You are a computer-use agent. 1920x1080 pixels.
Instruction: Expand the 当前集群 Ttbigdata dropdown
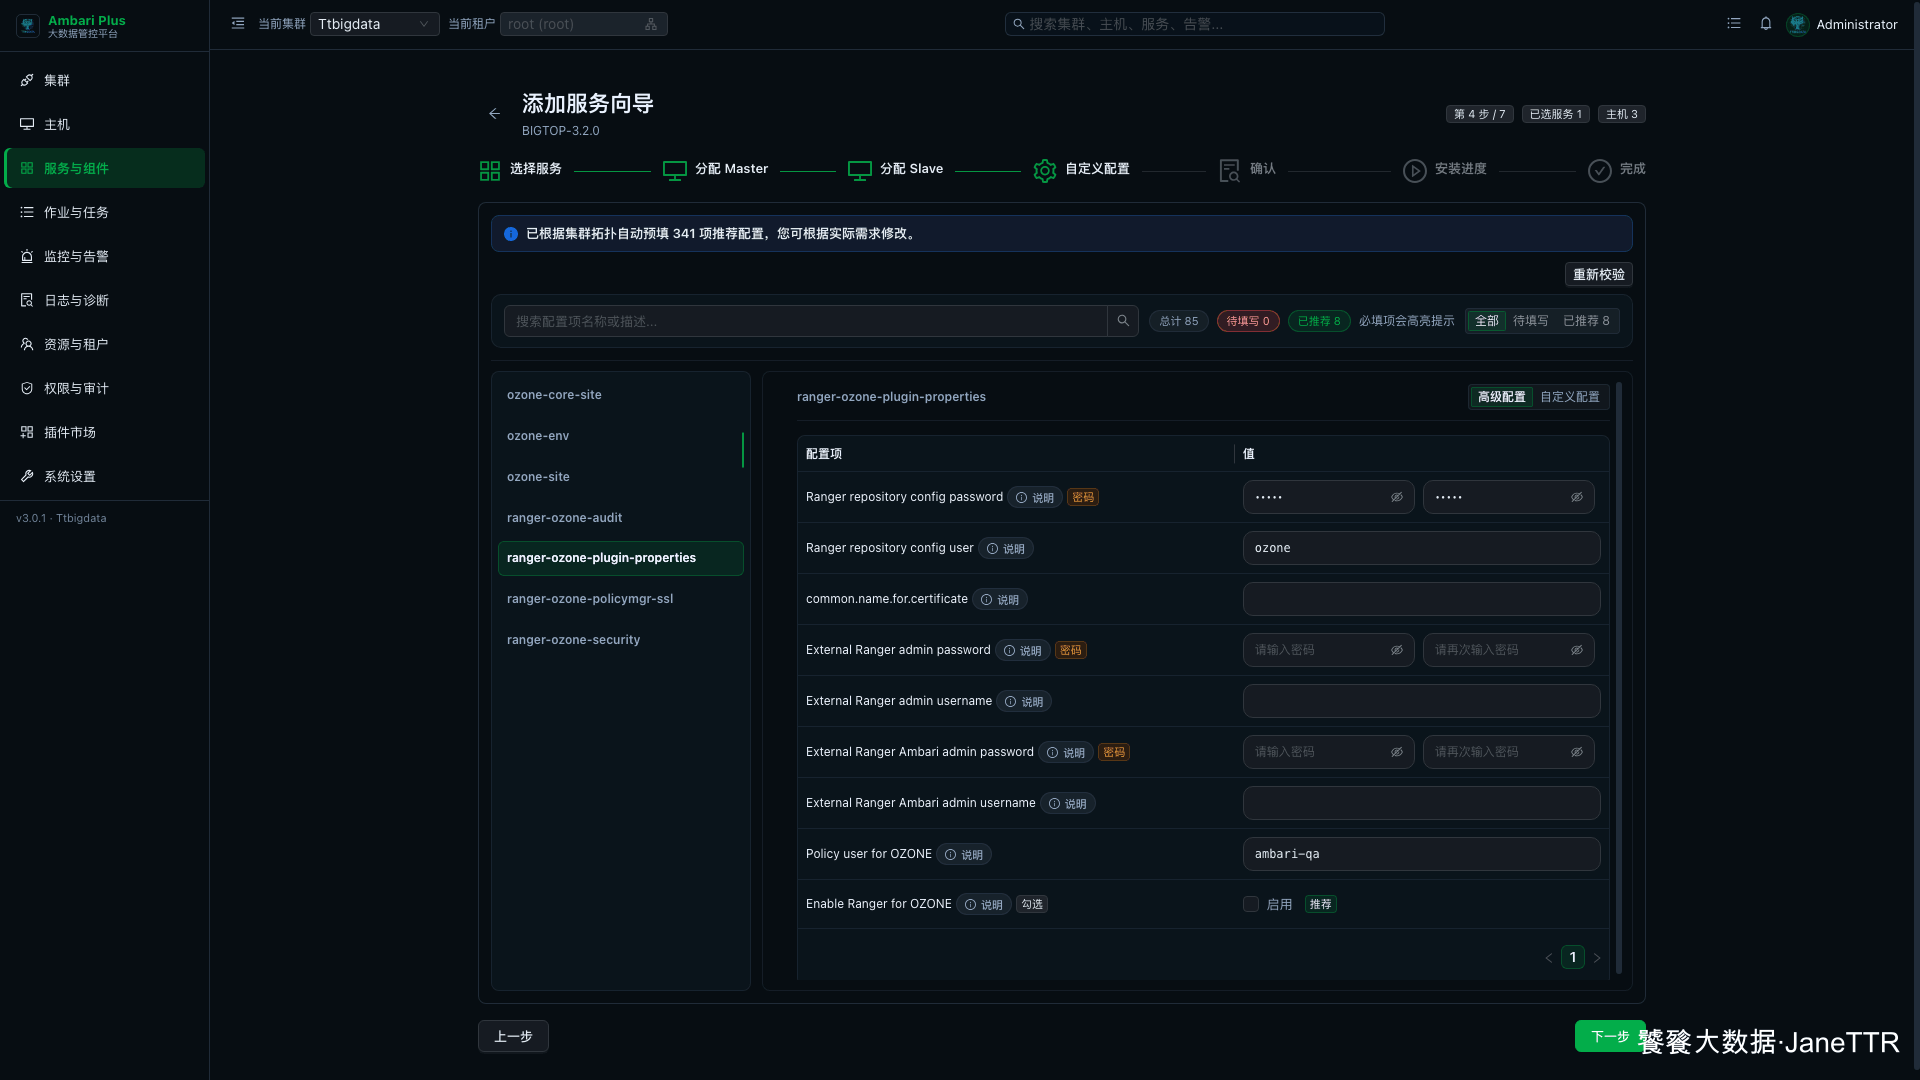(x=374, y=24)
